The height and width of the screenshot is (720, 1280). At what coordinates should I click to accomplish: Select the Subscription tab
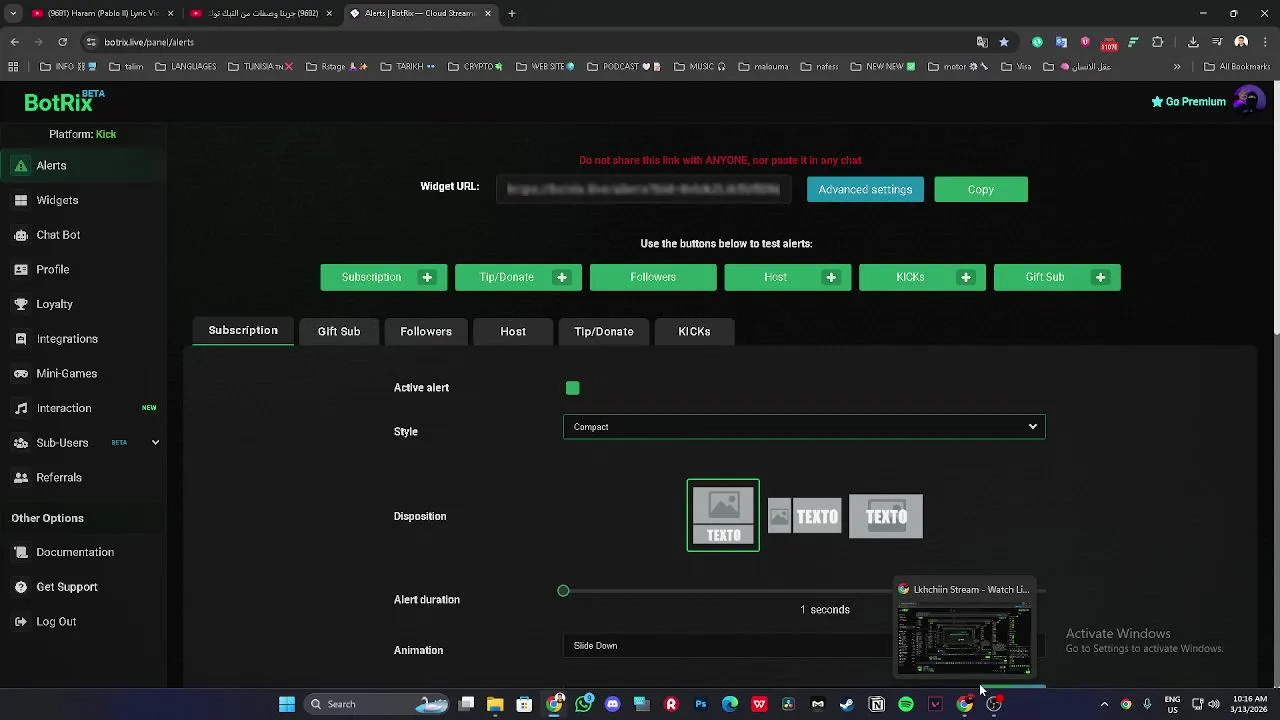pyautogui.click(x=243, y=331)
